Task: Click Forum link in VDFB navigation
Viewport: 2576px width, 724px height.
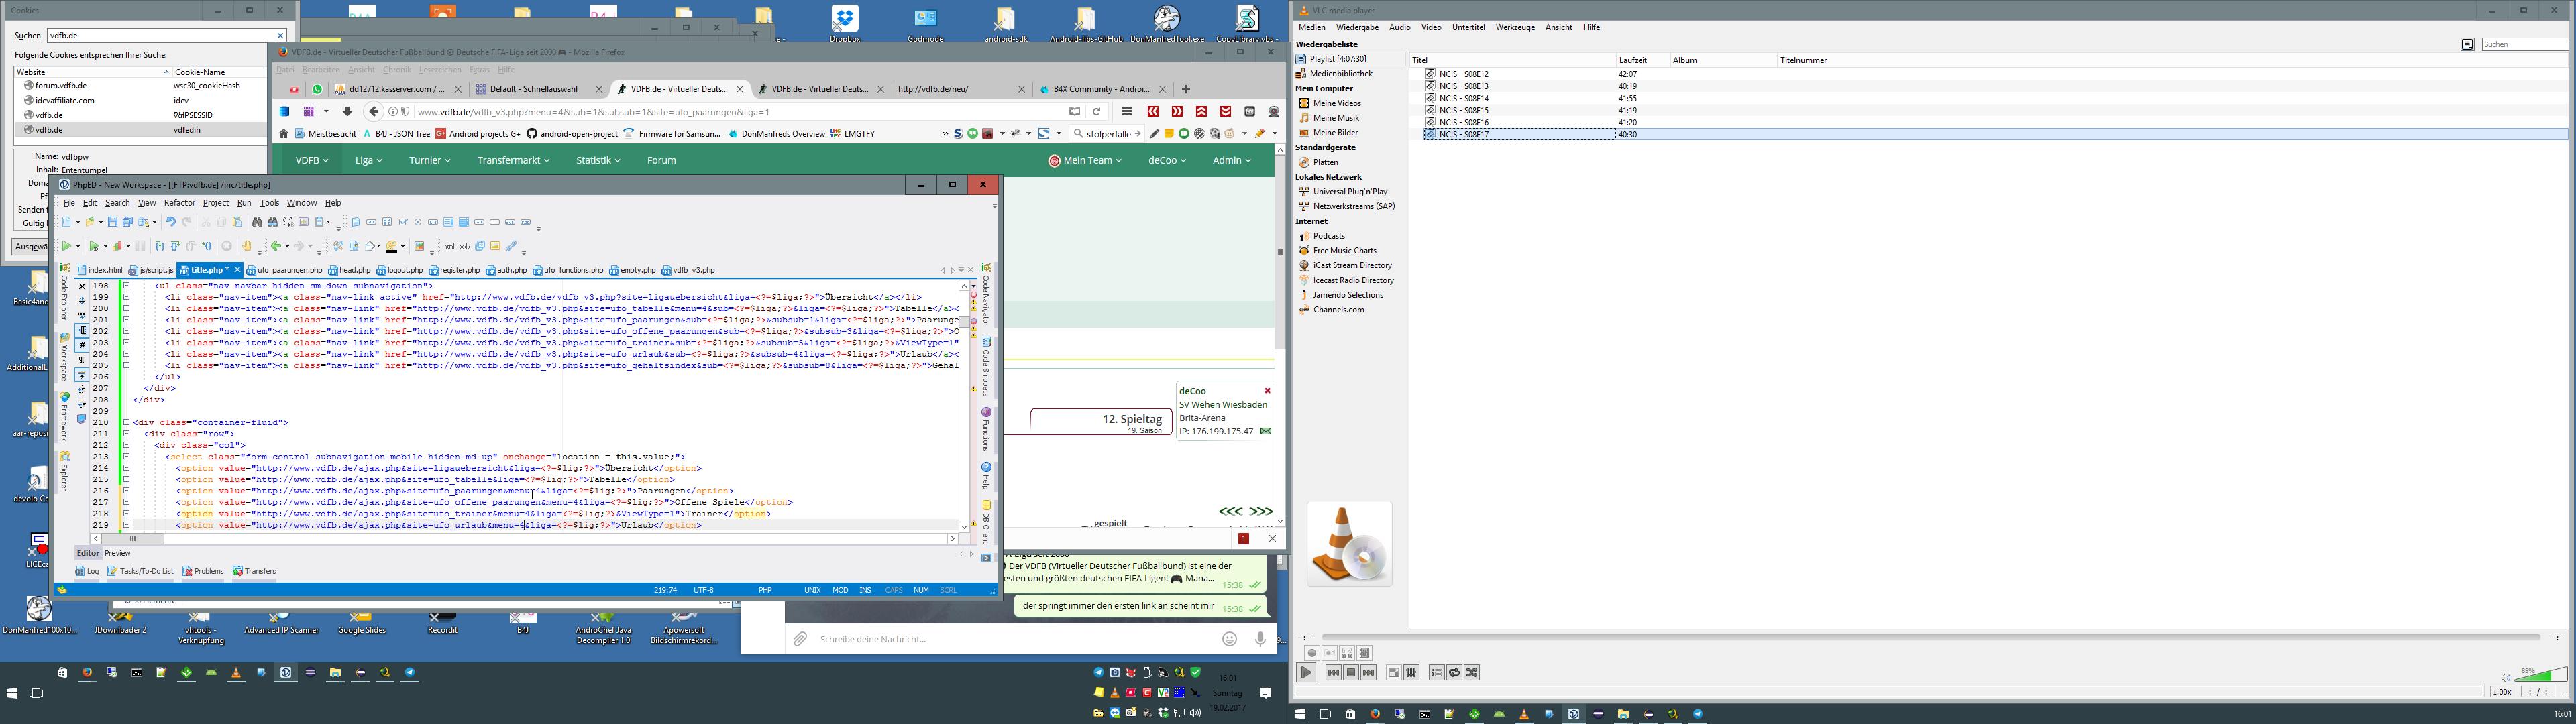Action: click(x=661, y=160)
